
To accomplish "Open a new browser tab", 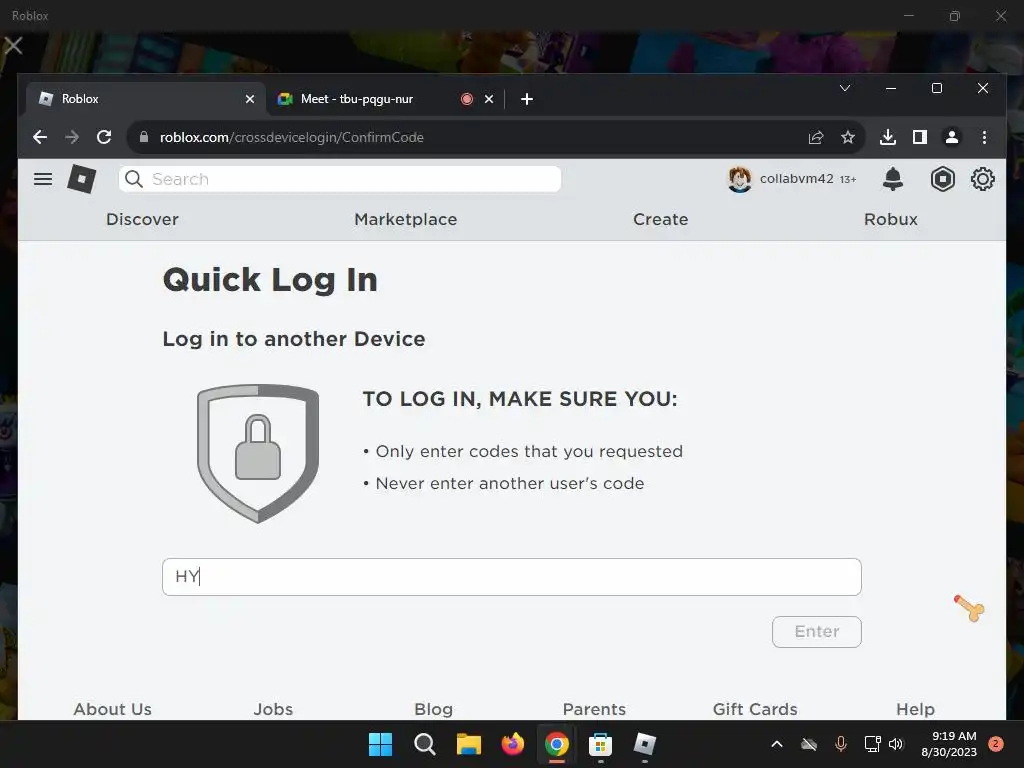I will tap(527, 99).
